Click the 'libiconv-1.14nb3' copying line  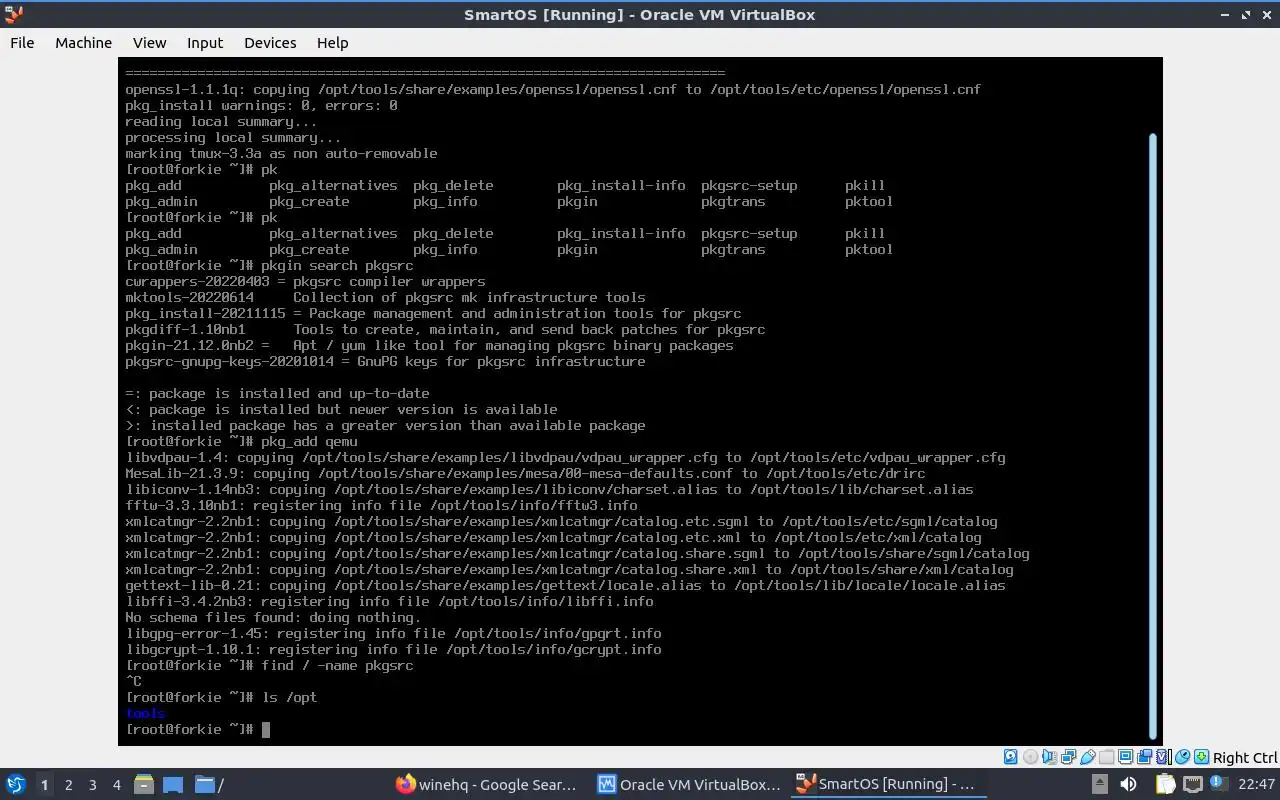549,489
